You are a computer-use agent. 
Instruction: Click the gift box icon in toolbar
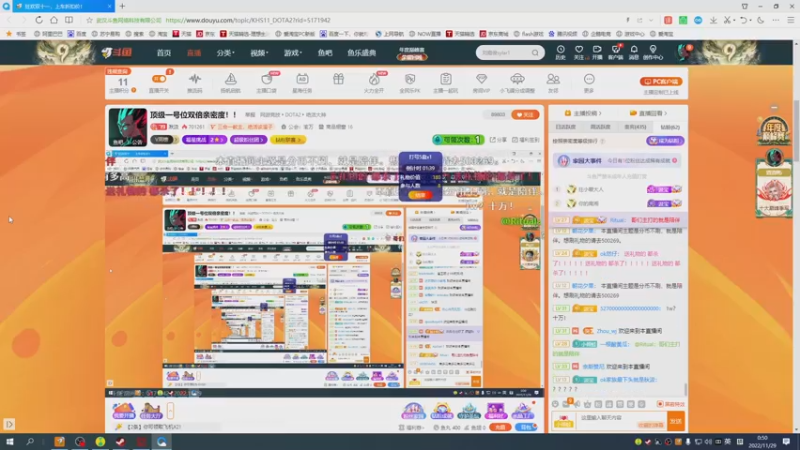pos(338,80)
